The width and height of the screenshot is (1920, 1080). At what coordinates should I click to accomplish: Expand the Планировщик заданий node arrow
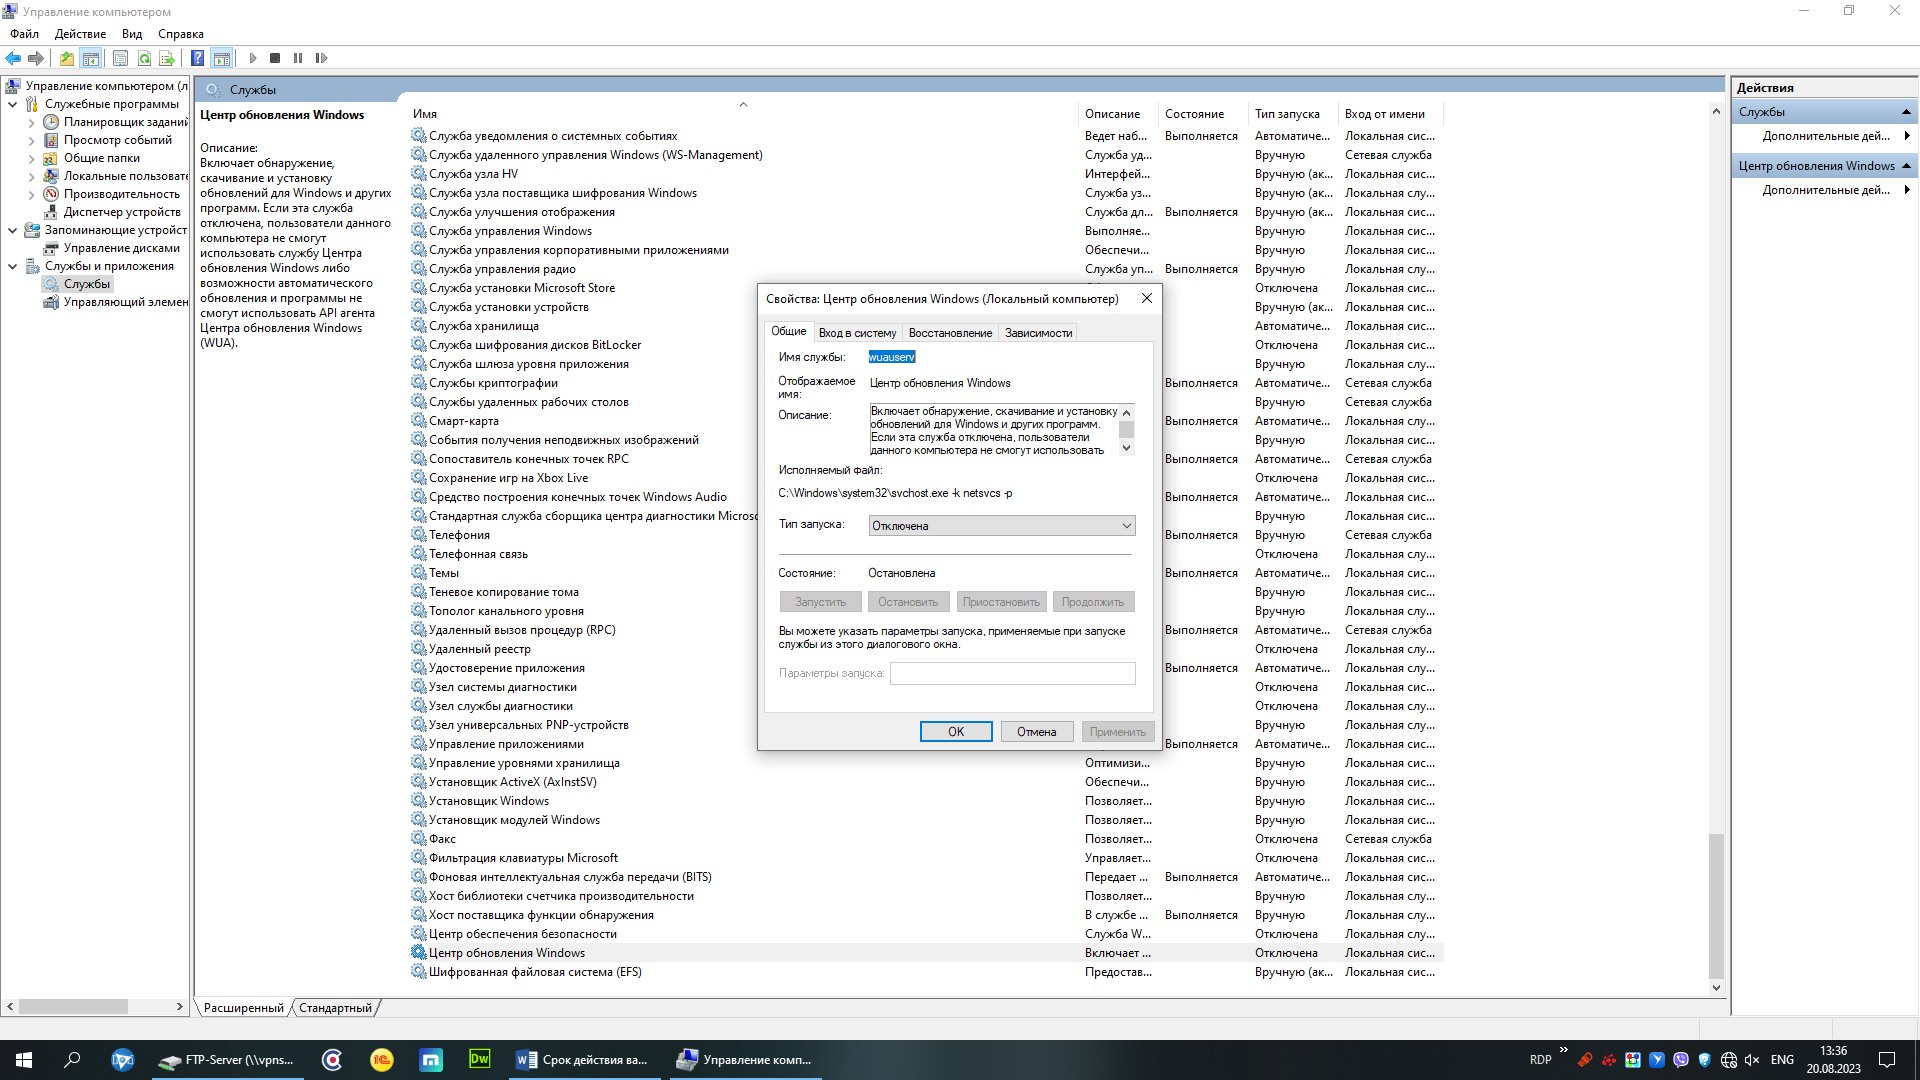point(31,122)
